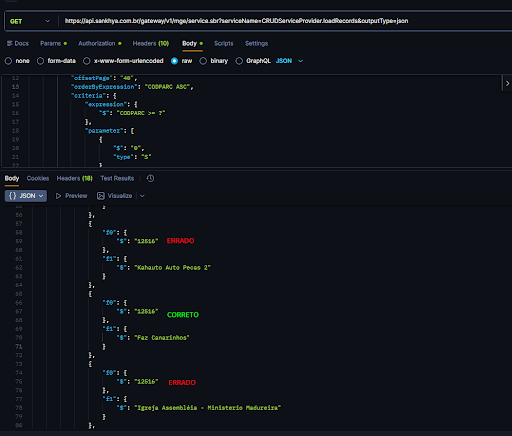Image resolution: width=512 pixels, height=436 pixels.
Task: Open the raw format JSON dropdown
Action: (x=289, y=61)
